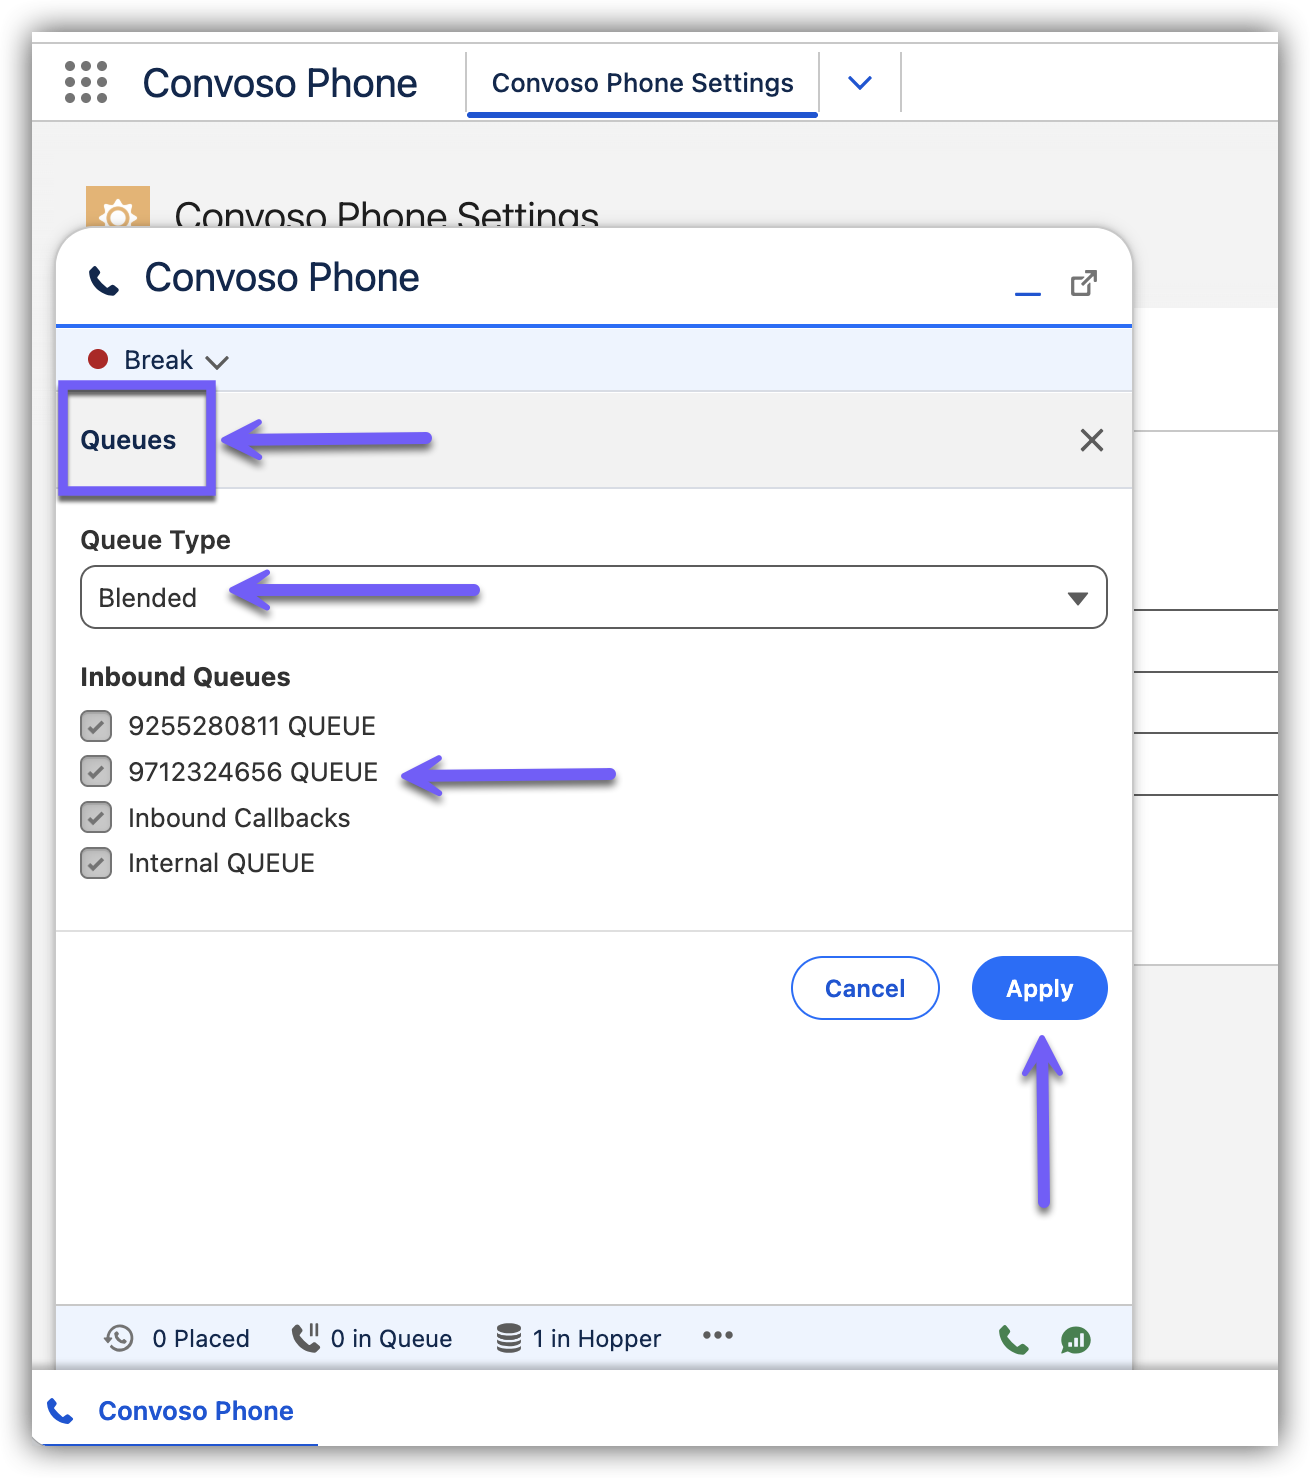Expand the navigation tab chevron menu

[x=860, y=83]
